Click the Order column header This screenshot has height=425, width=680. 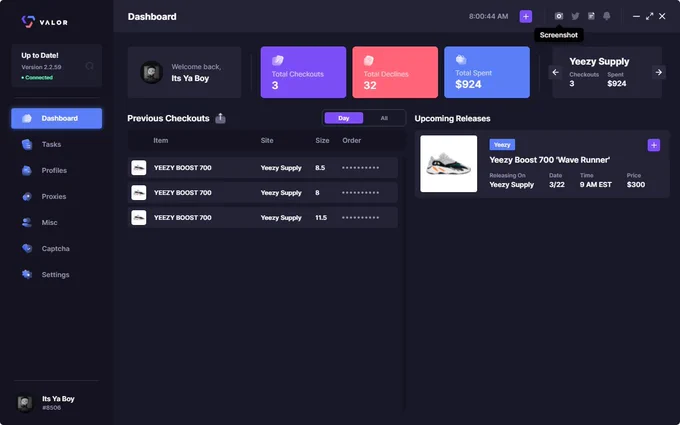[352, 141]
